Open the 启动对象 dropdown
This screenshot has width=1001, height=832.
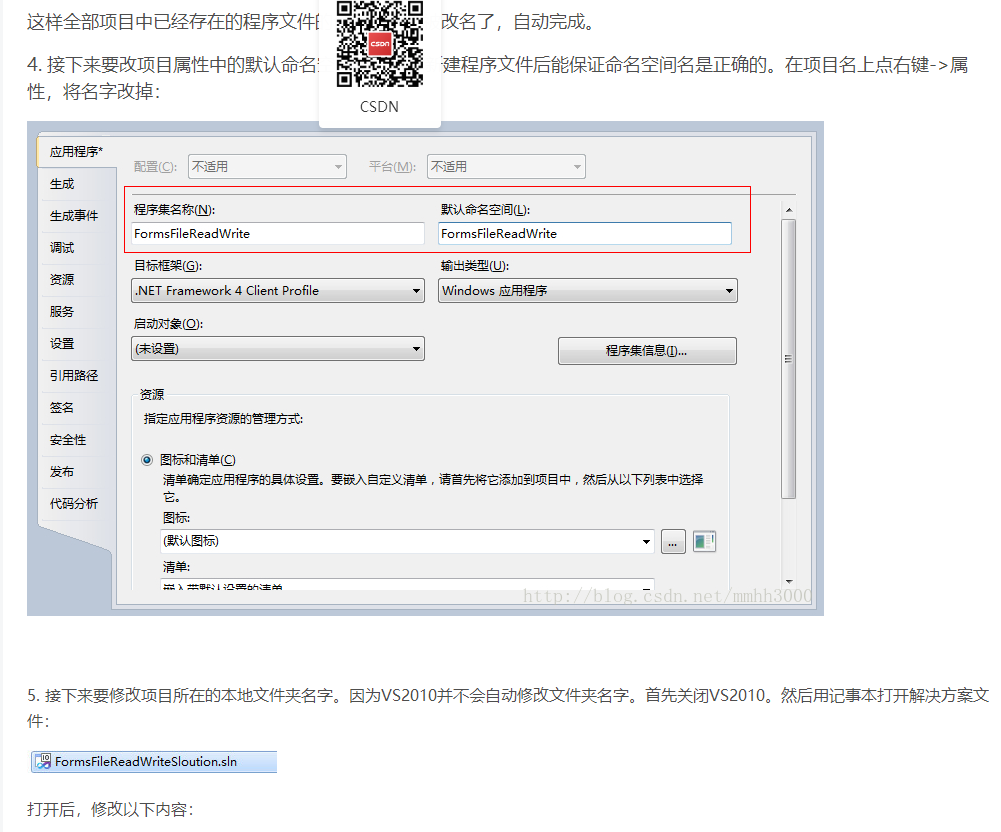pos(278,349)
